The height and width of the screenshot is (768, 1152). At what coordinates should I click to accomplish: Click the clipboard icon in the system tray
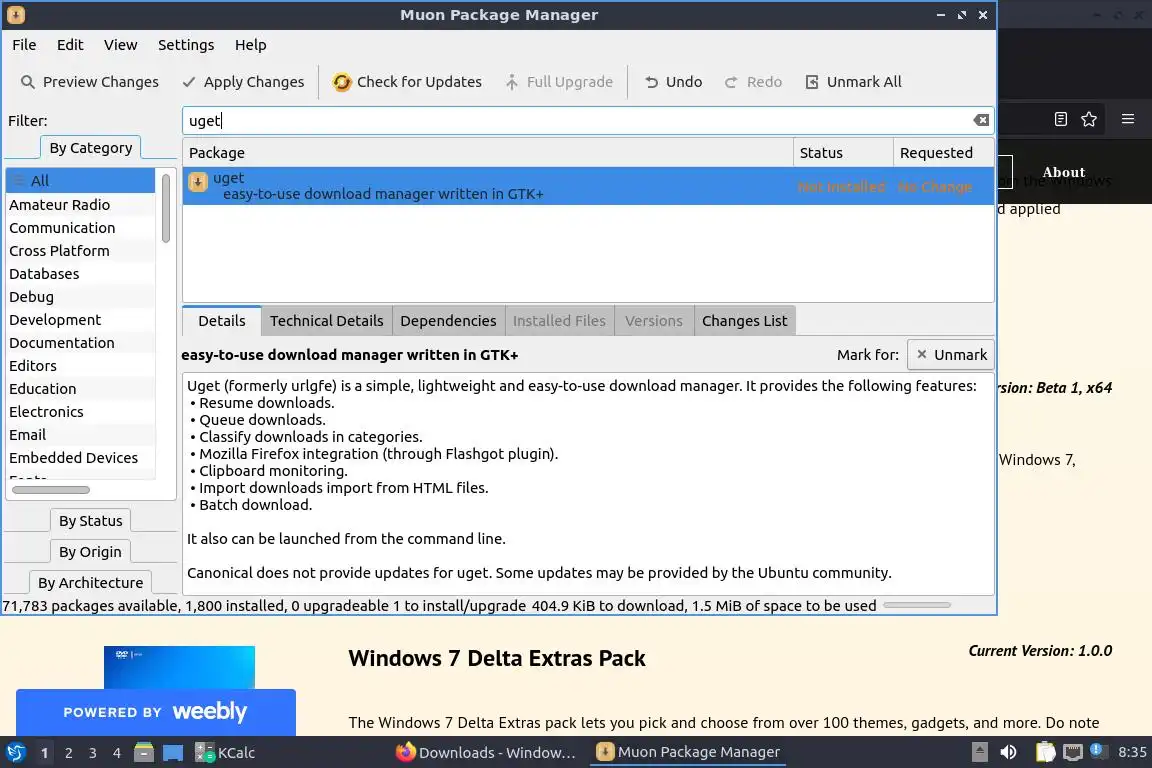(x=1045, y=752)
